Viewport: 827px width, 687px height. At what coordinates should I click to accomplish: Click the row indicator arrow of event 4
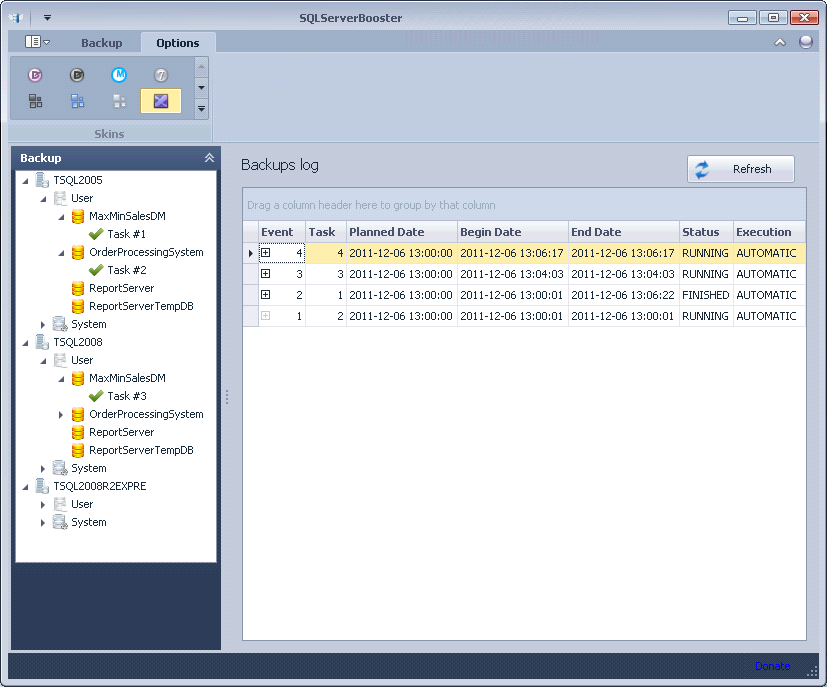[x=251, y=253]
